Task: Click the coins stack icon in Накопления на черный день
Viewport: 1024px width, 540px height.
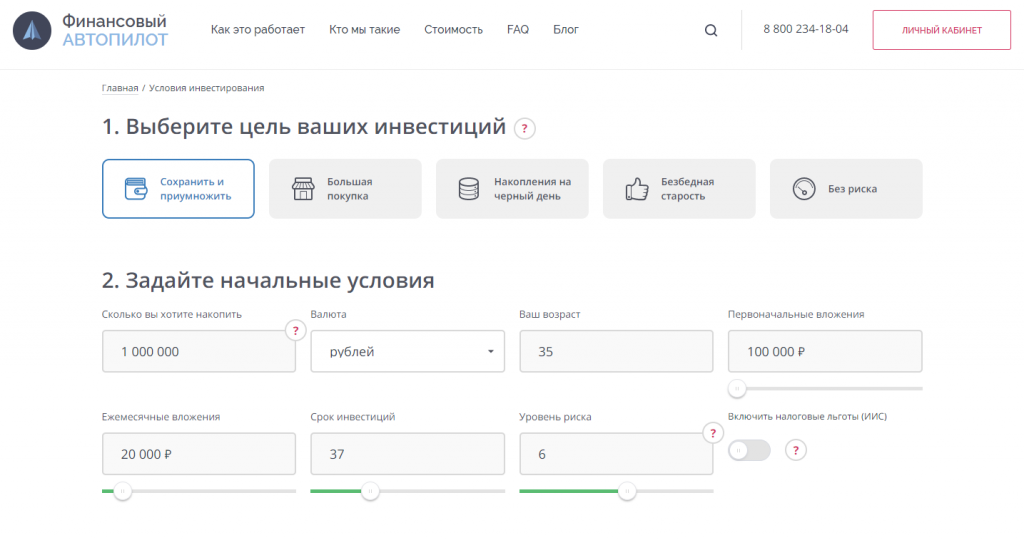Action: tap(469, 189)
